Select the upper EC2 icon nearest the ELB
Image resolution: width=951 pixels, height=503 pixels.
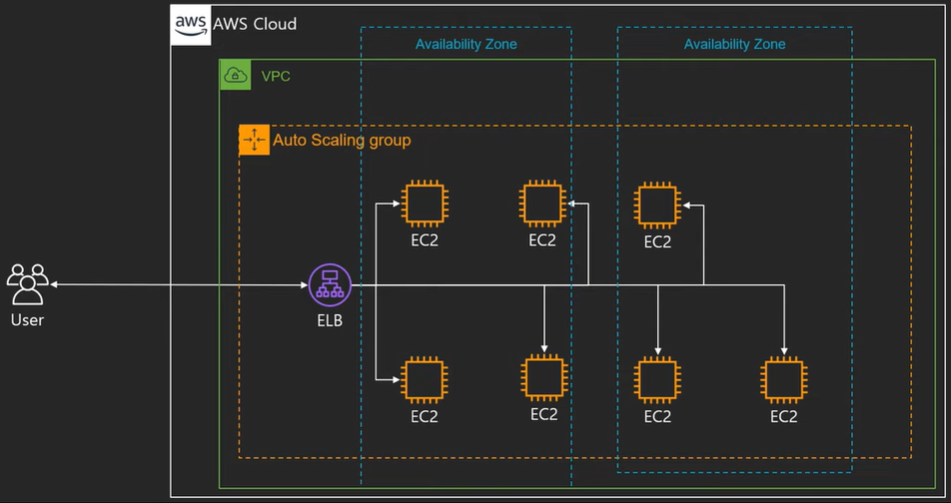click(424, 204)
